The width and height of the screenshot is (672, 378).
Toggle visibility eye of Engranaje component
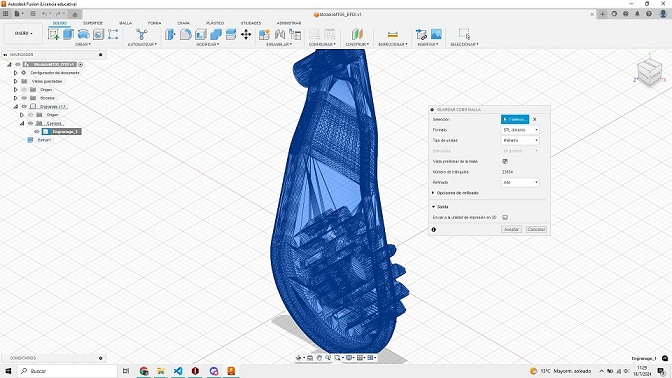24,106
